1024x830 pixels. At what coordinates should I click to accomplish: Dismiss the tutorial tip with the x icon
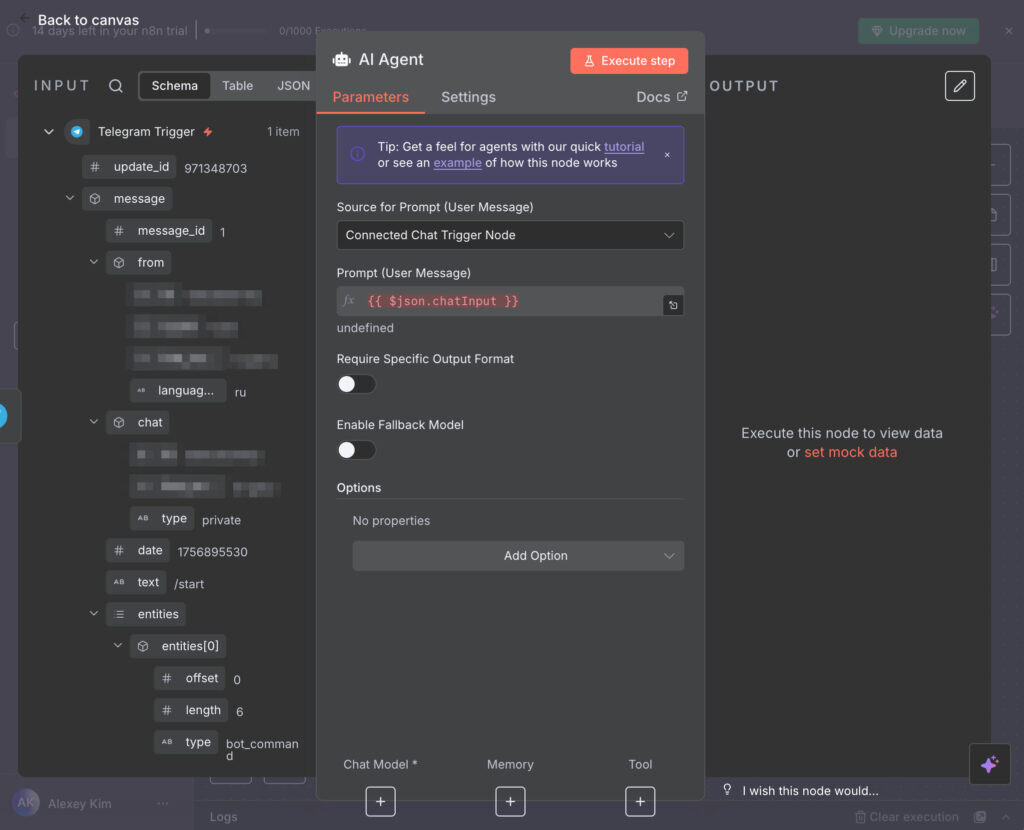(x=667, y=155)
